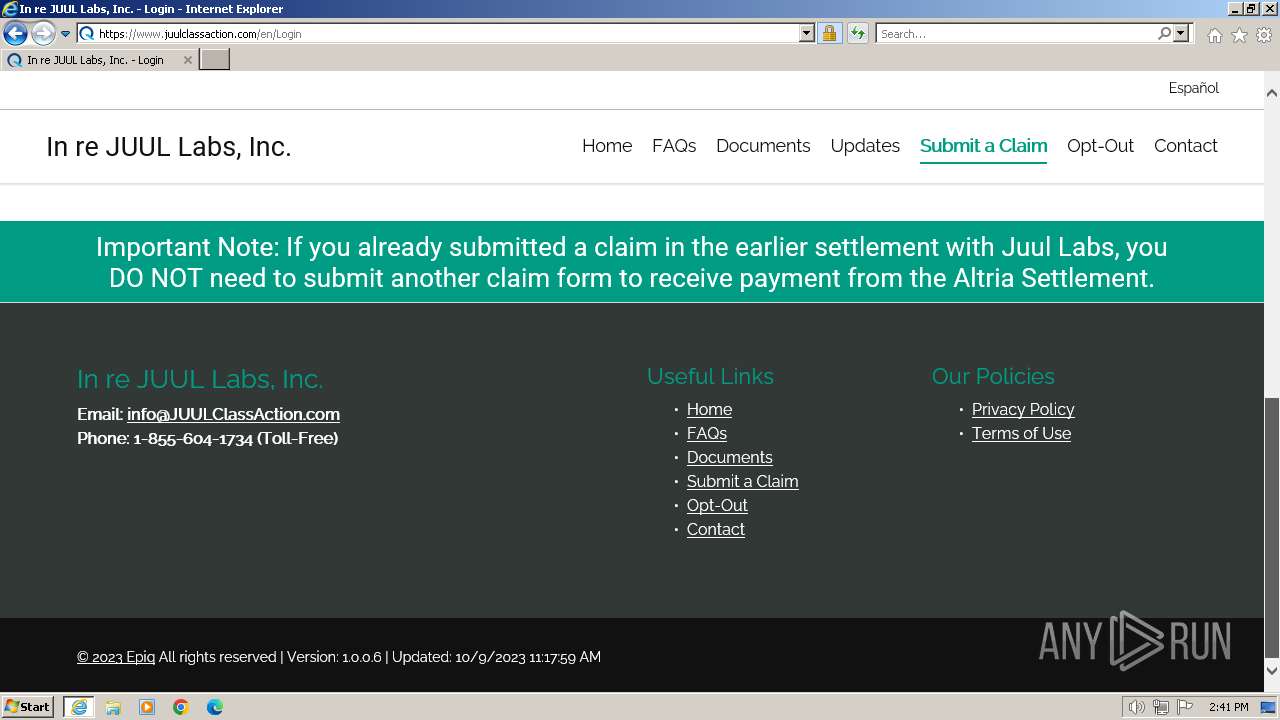1280x720 pixels.
Task: Open the Terms of Use link
Action: pos(1021,433)
